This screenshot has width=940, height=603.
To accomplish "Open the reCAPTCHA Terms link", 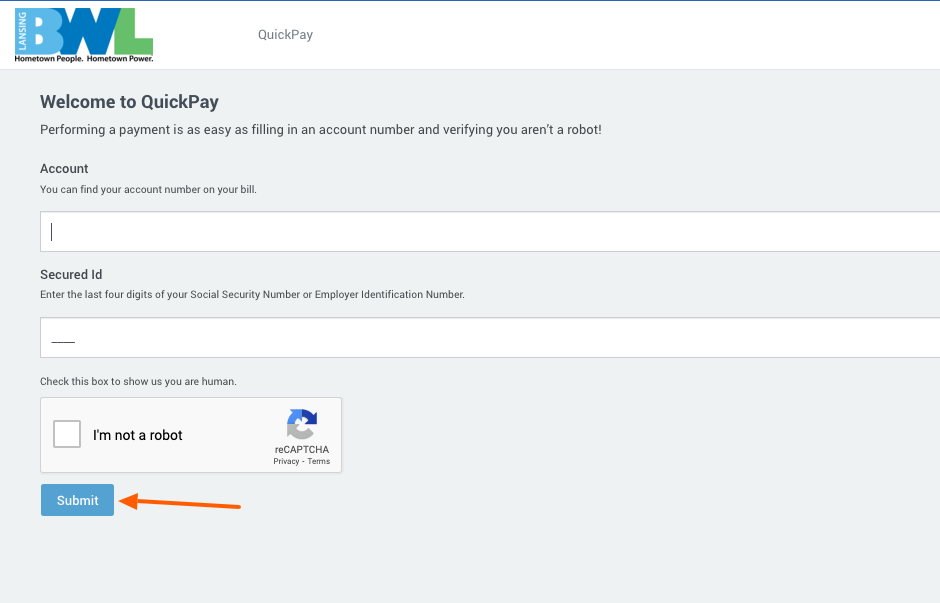I will 319,462.
